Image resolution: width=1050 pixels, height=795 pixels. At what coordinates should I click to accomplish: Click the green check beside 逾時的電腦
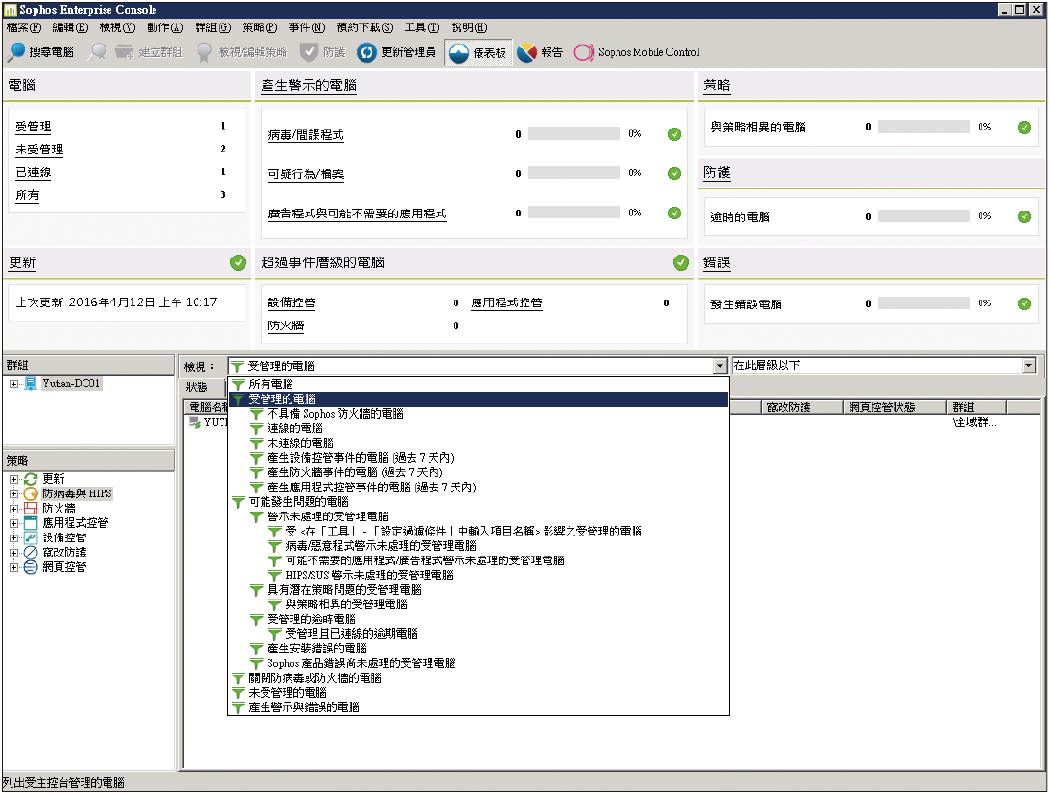[1024, 217]
